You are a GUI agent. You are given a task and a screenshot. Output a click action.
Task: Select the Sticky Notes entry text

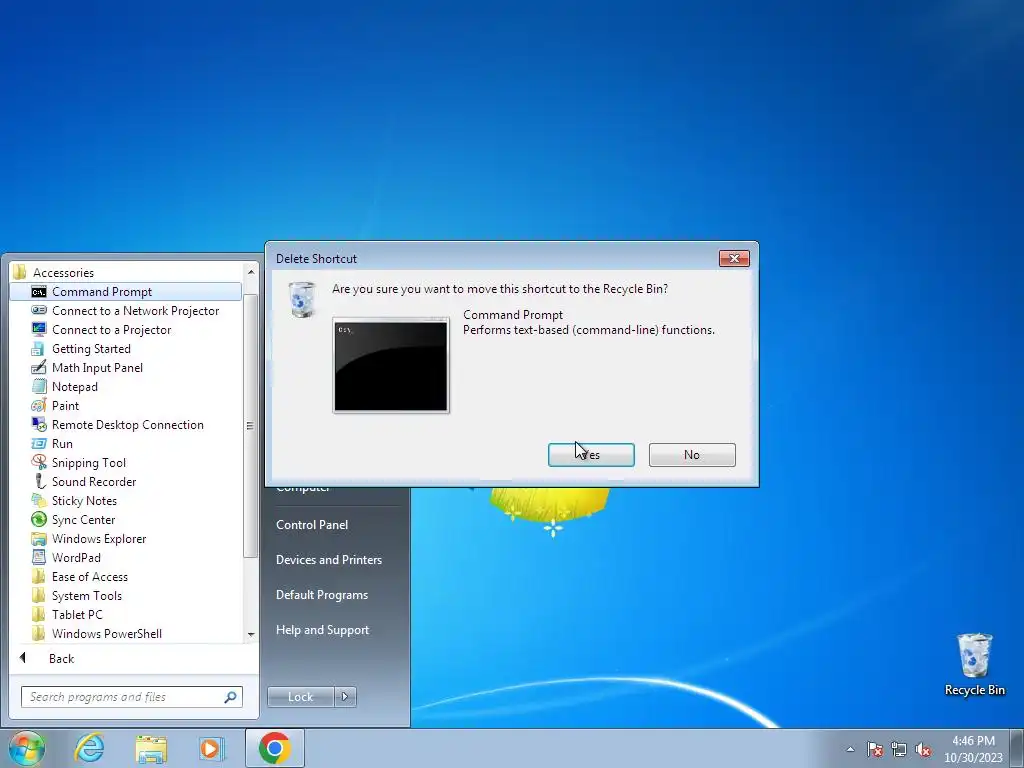(x=84, y=501)
